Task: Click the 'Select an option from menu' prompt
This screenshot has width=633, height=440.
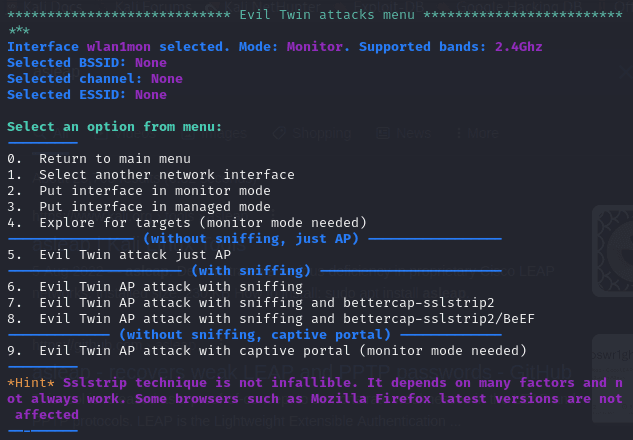Action: (x=115, y=127)
